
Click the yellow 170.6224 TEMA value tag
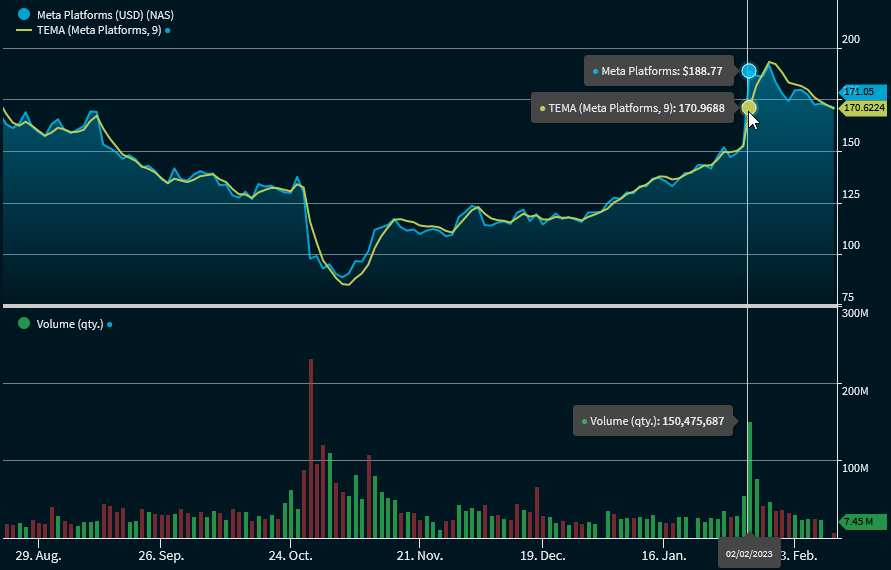[862, 107]
